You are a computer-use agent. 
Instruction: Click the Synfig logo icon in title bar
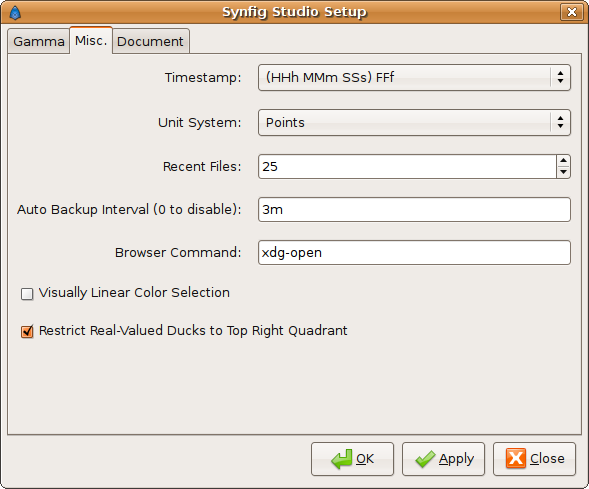pos(15,12)
